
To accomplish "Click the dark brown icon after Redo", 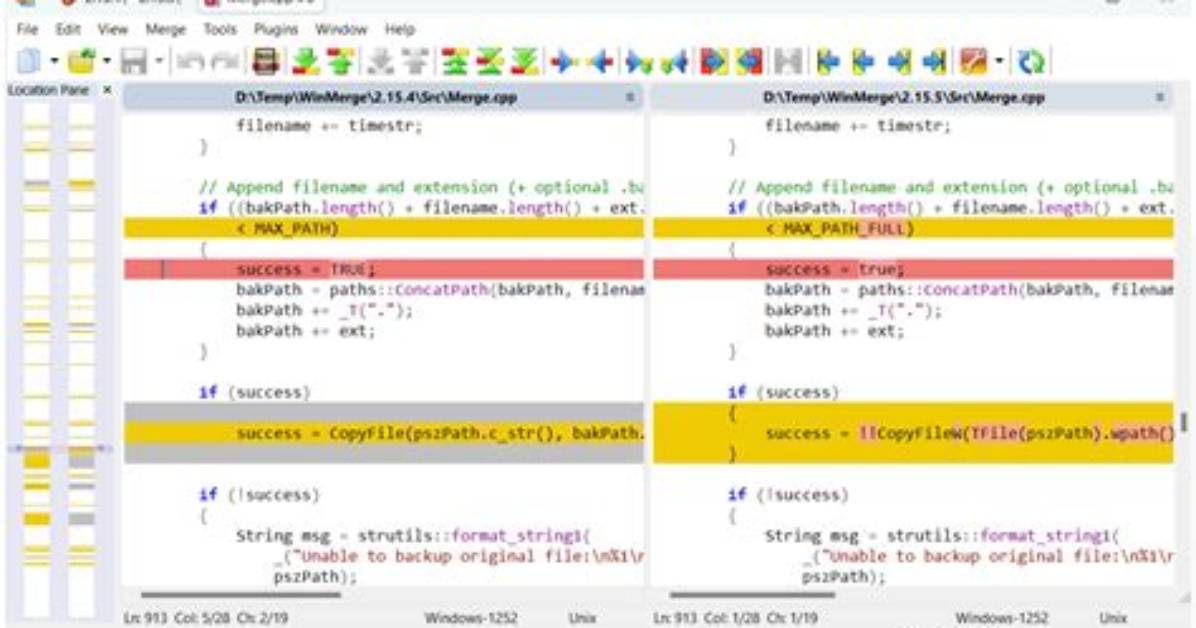I will click(265, 61).
